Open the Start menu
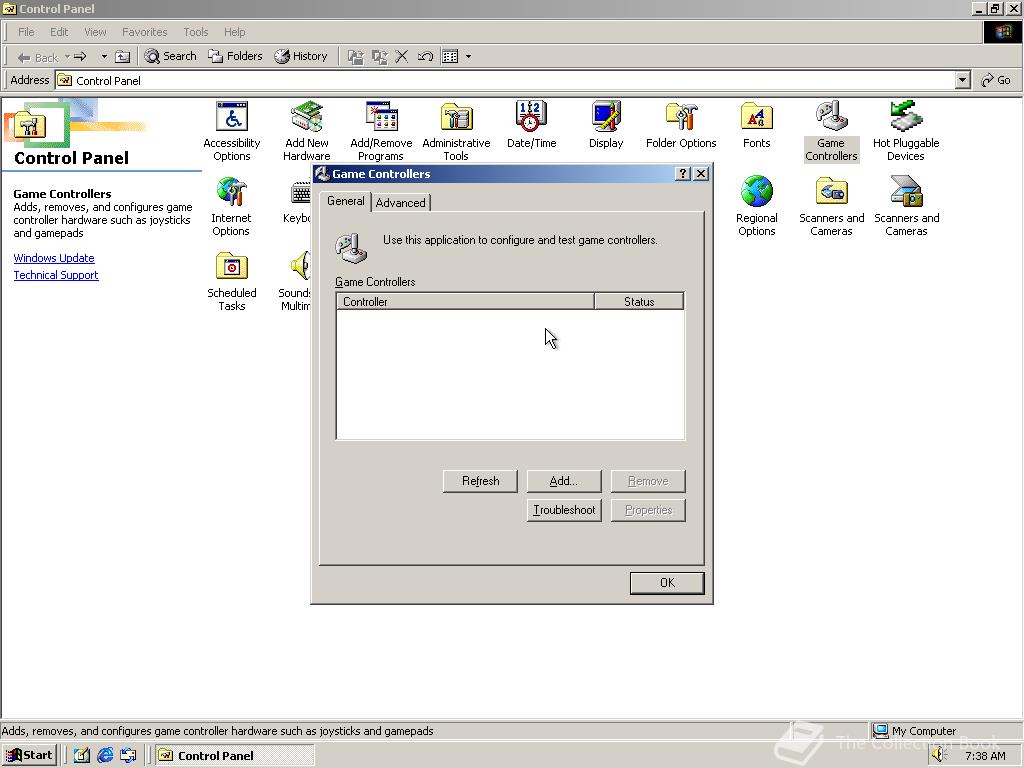The width and height of the screenshot is (1024, 768). click(x=29, y=756)
